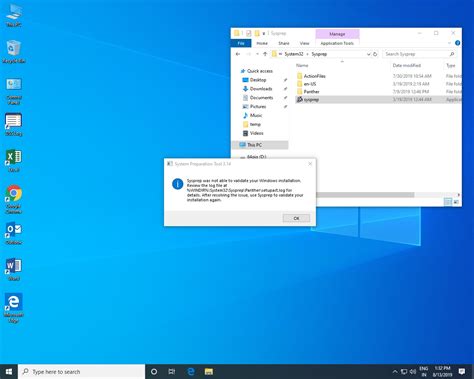Viewport: 474px width, 379px height.
Task: Refresh the Sysprep folder view
Action: click(375, 54)
